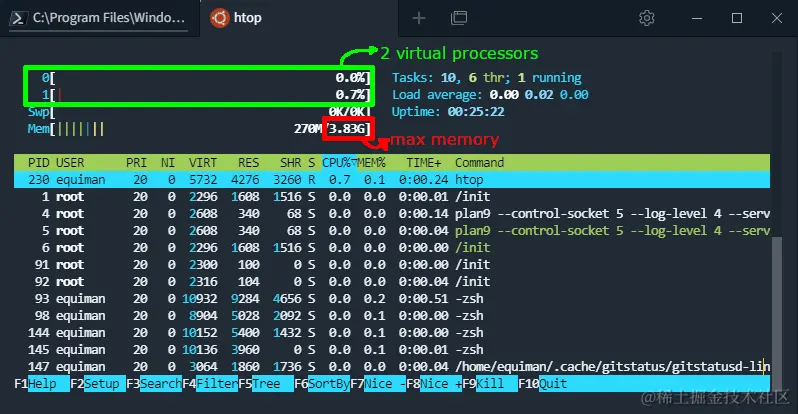Click the Swp usage meter
798x414 pixels.
coord(198,112)
